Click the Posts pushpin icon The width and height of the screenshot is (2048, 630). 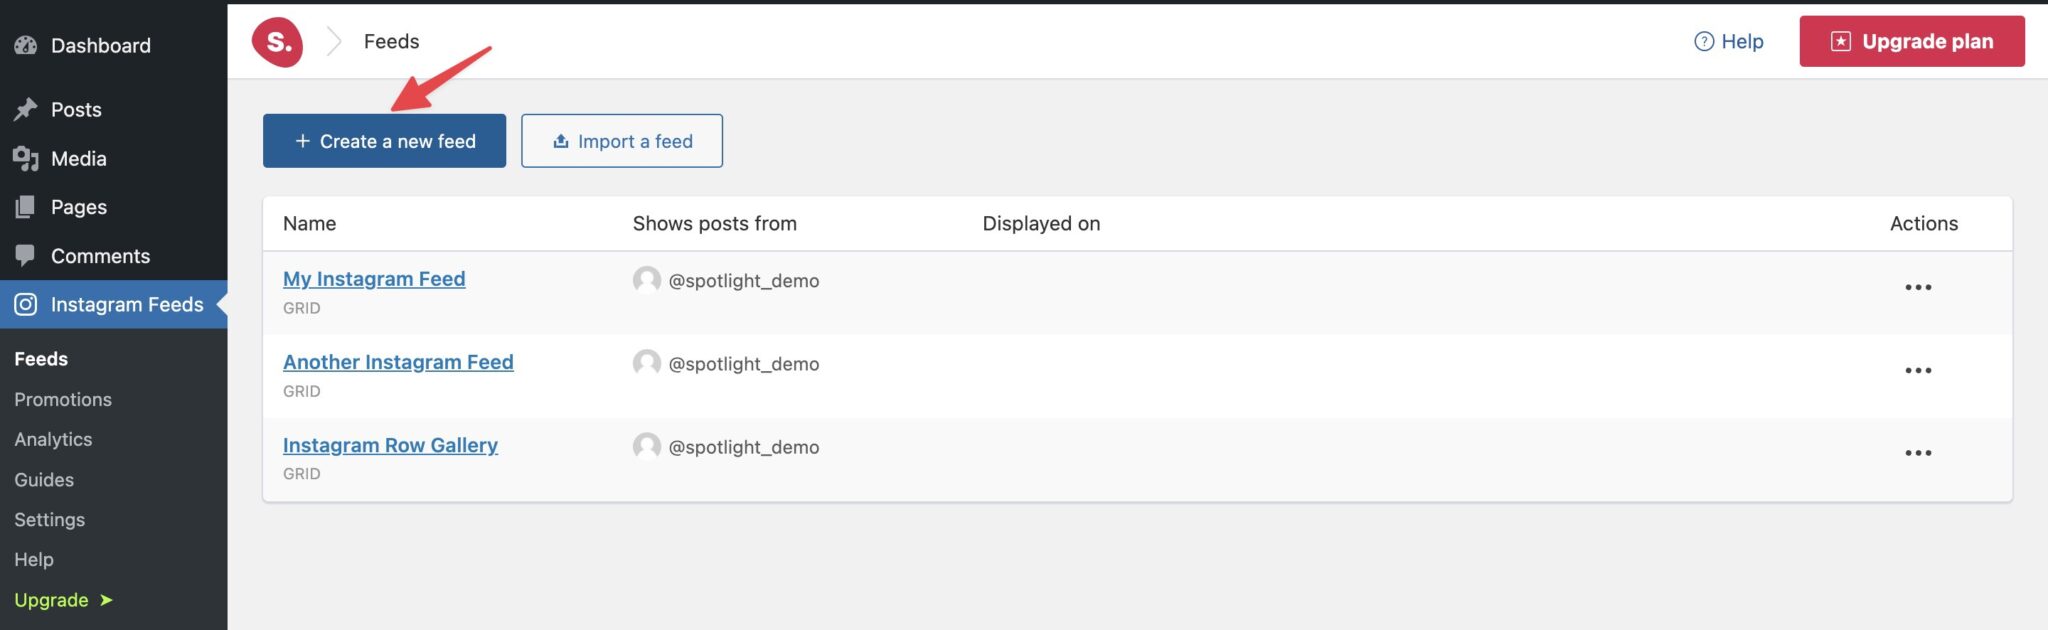pos(26,109)
